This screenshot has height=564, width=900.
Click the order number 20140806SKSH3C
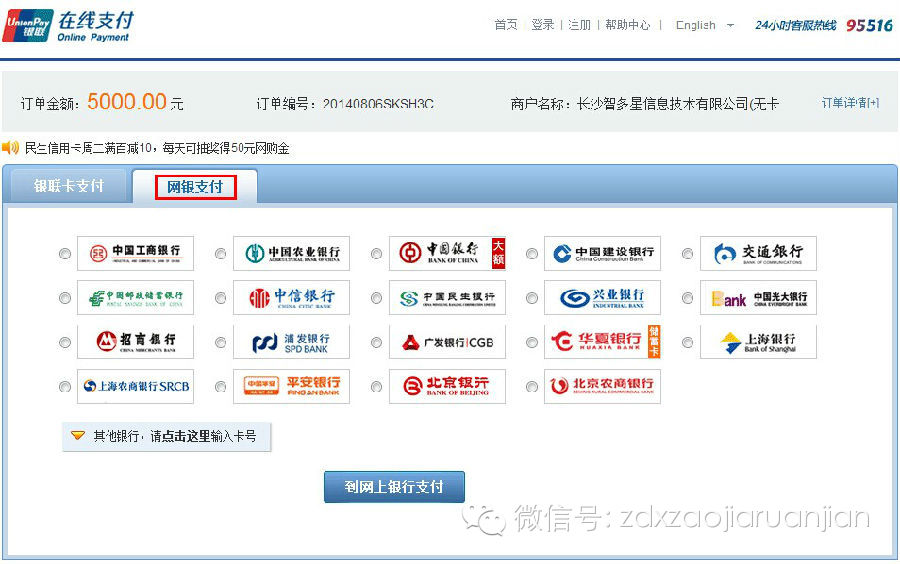click(378, 104)
